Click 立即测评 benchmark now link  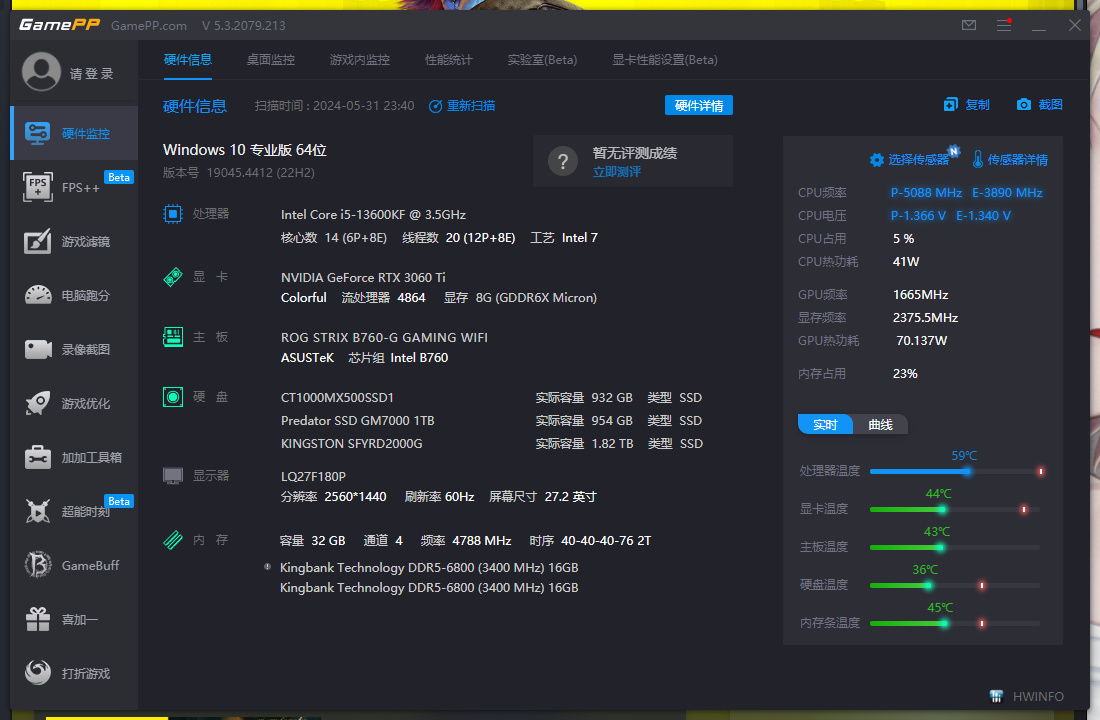(x=617, y=172)
